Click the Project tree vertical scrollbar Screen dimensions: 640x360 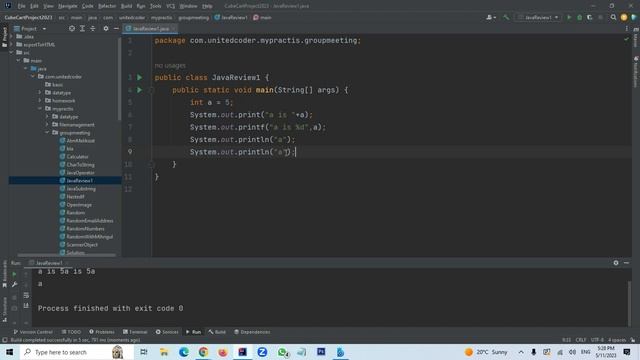click(x=120, y=80)
